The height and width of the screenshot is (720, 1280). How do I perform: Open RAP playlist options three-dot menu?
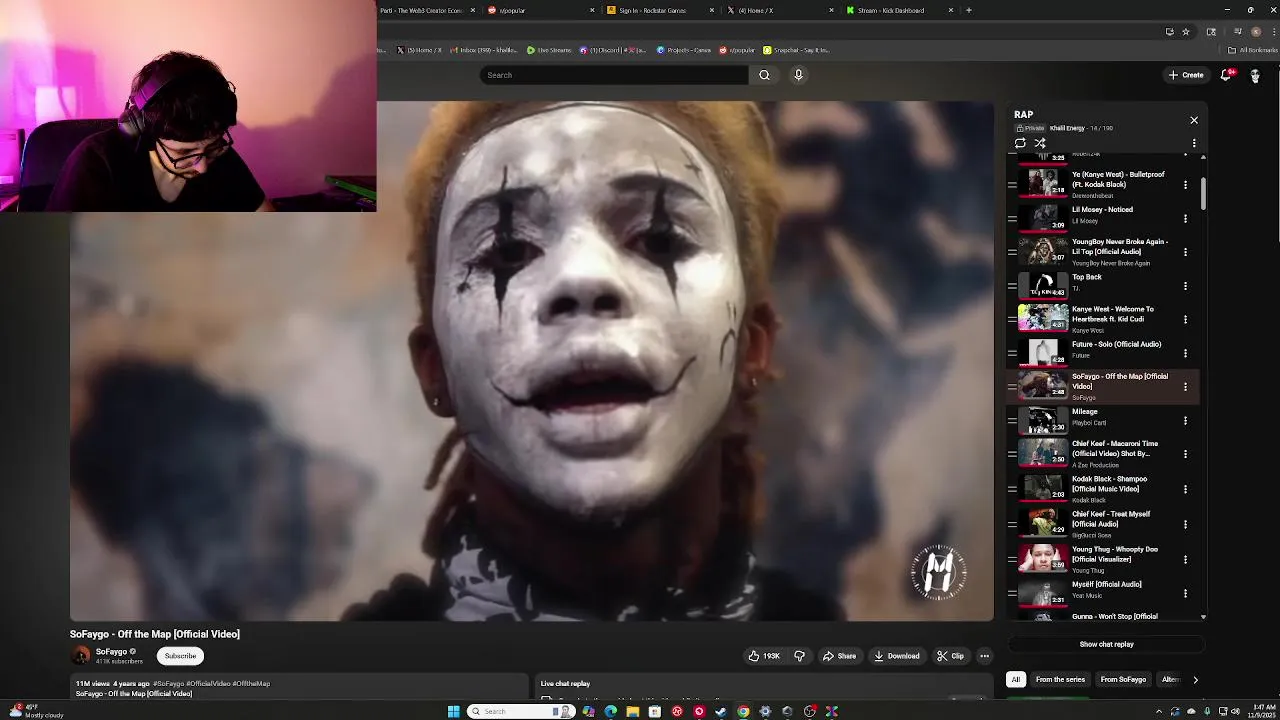(1193, 143)
